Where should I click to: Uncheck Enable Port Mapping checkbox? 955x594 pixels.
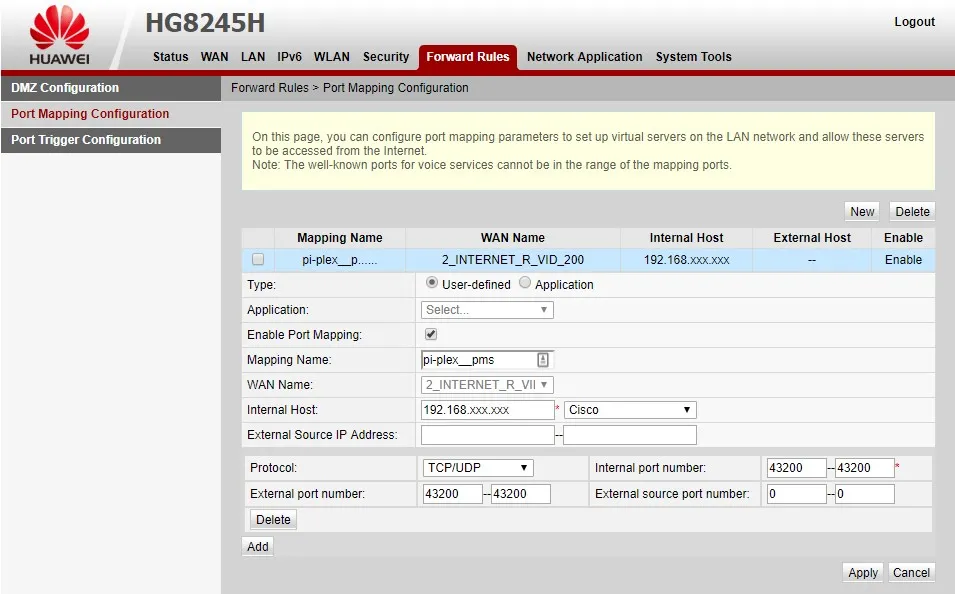(x=431, y=334)
